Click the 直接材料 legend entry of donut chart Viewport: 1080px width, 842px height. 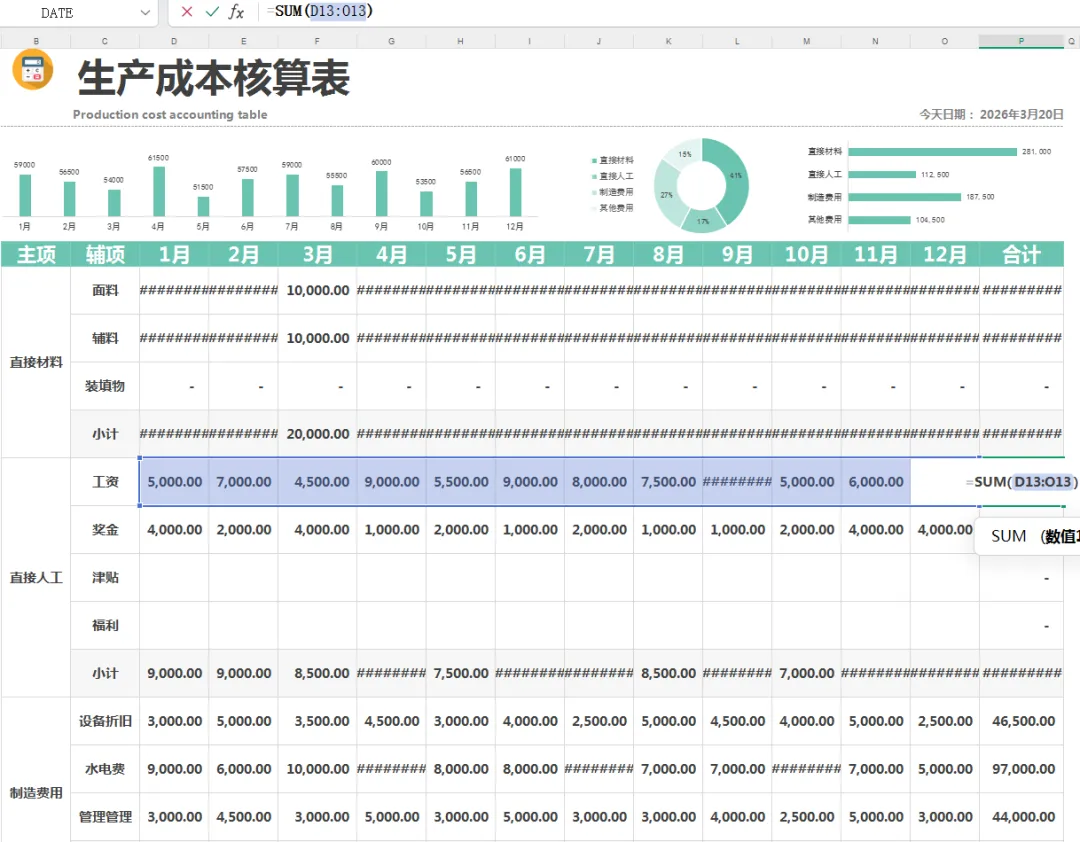[612, 160]
